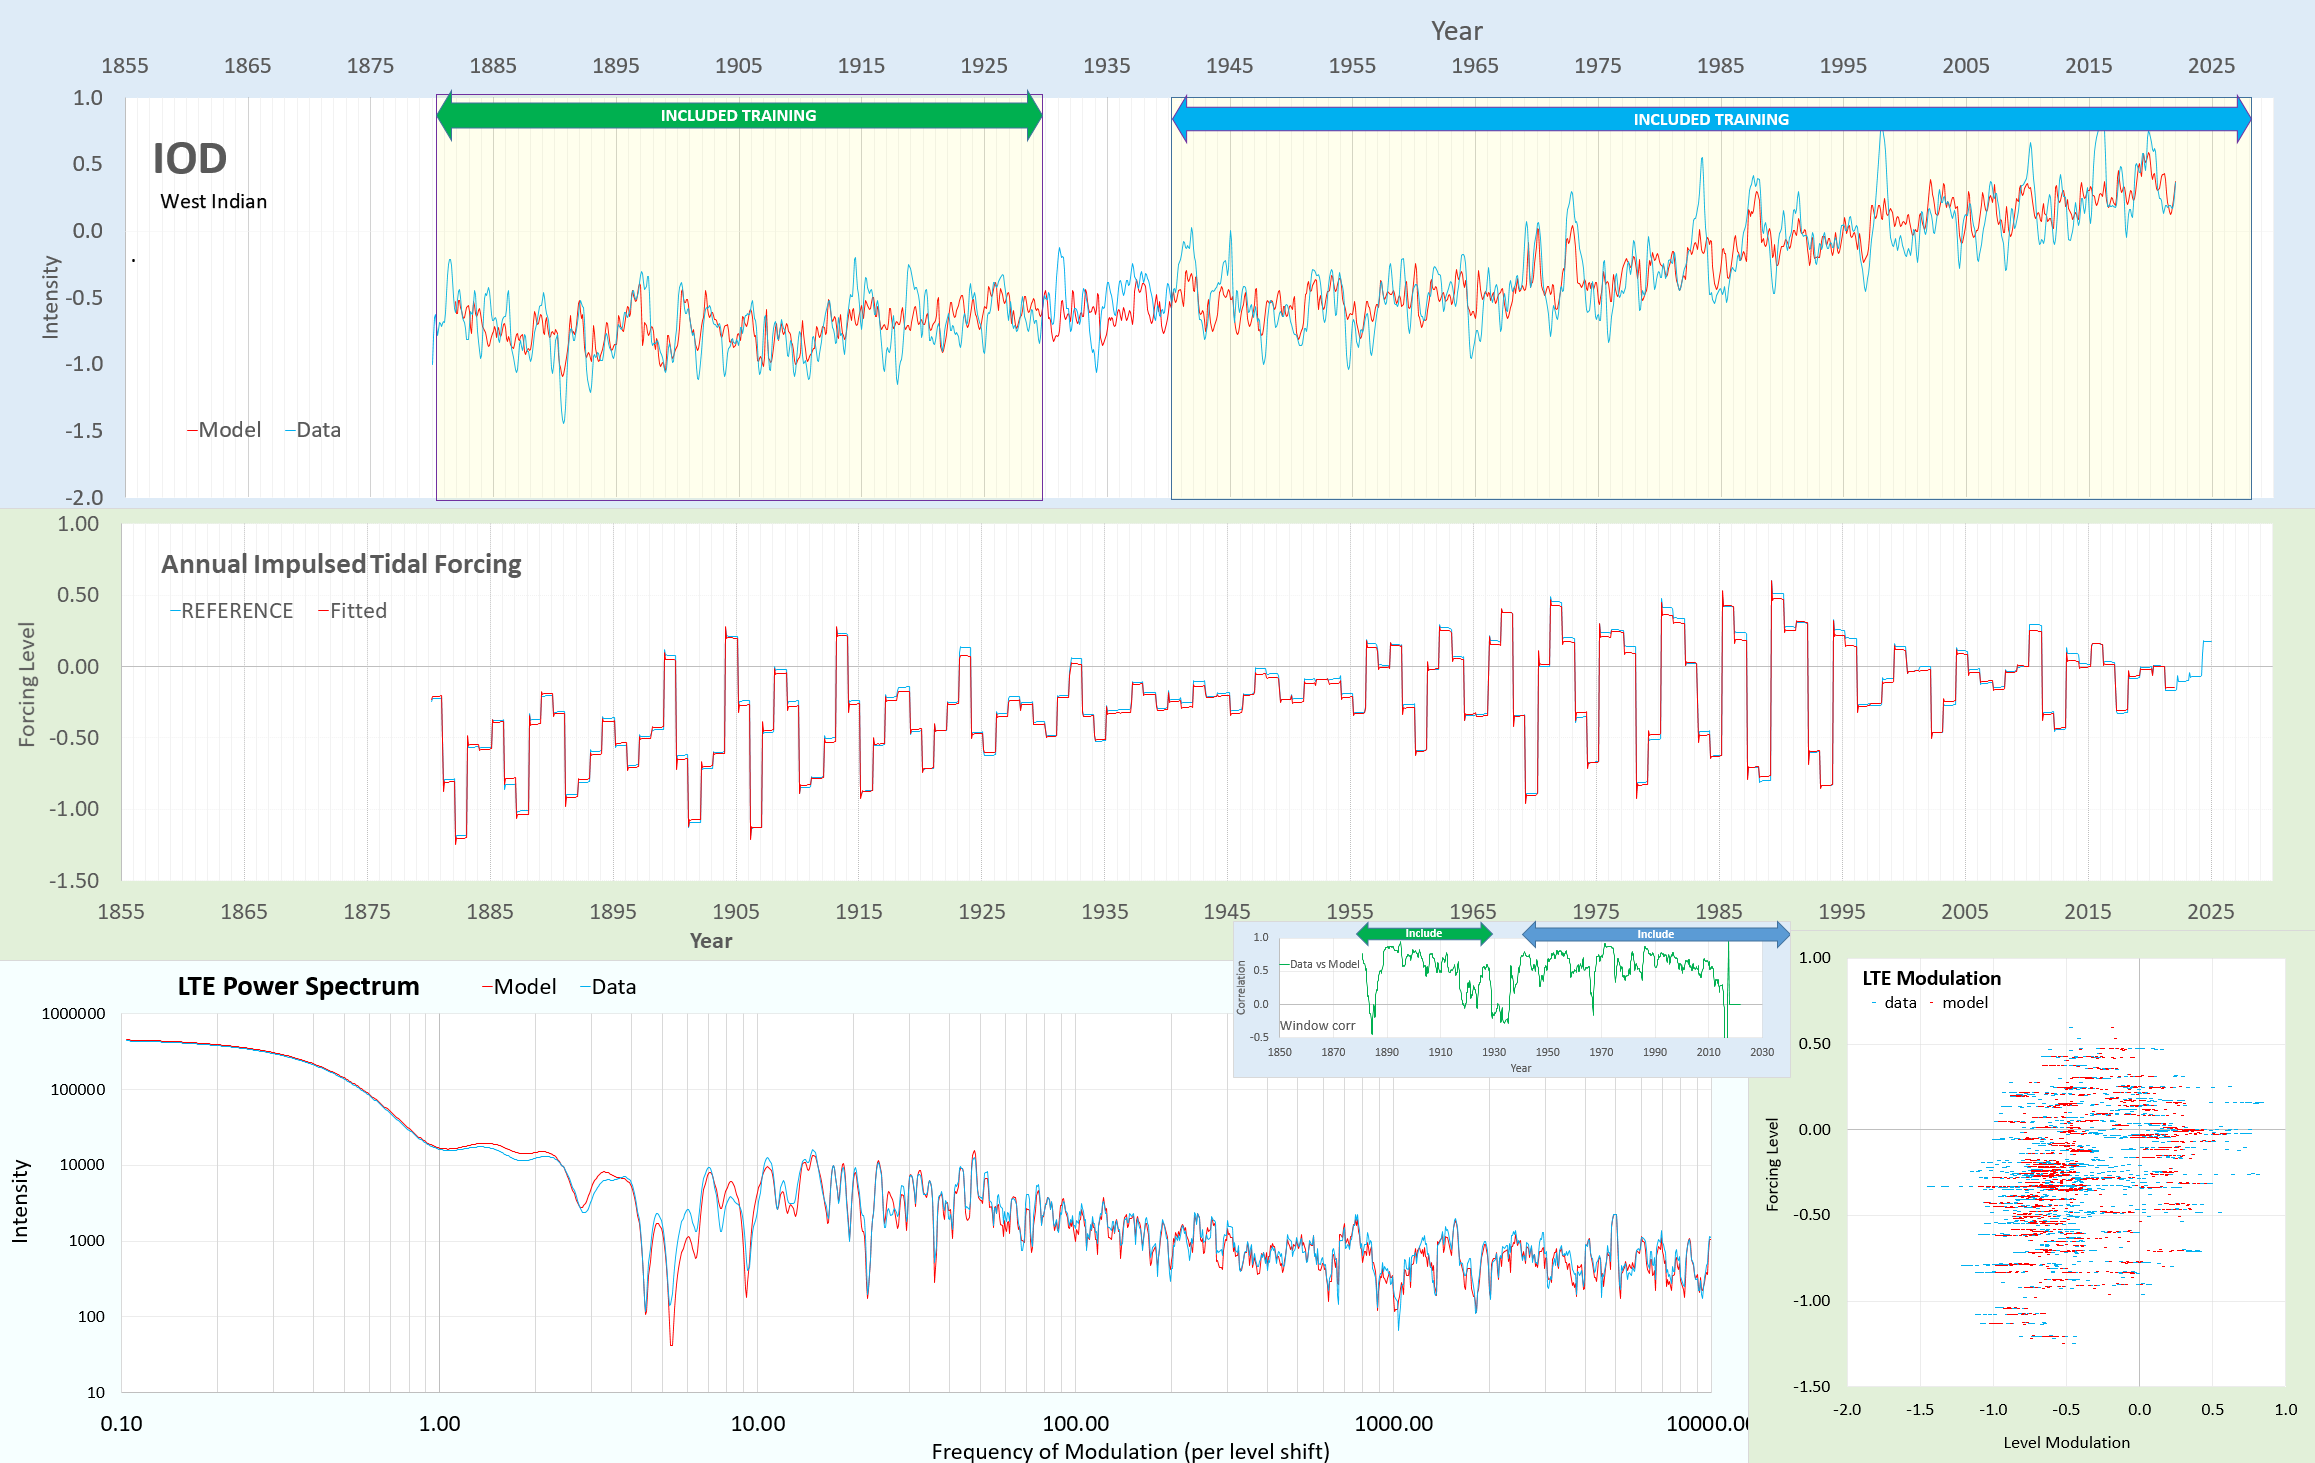
Task: Click the West Indian subtitle text
Action: [214, 202]
